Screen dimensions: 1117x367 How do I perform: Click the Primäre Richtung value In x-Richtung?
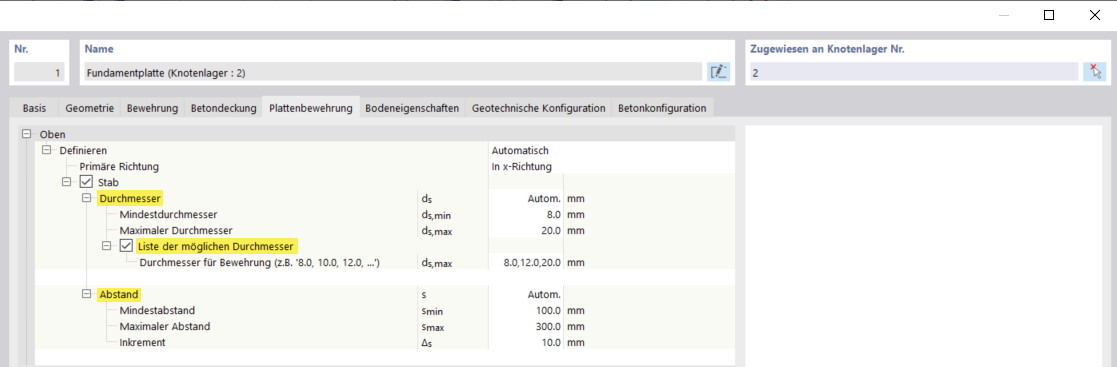[x=521, y=166]
